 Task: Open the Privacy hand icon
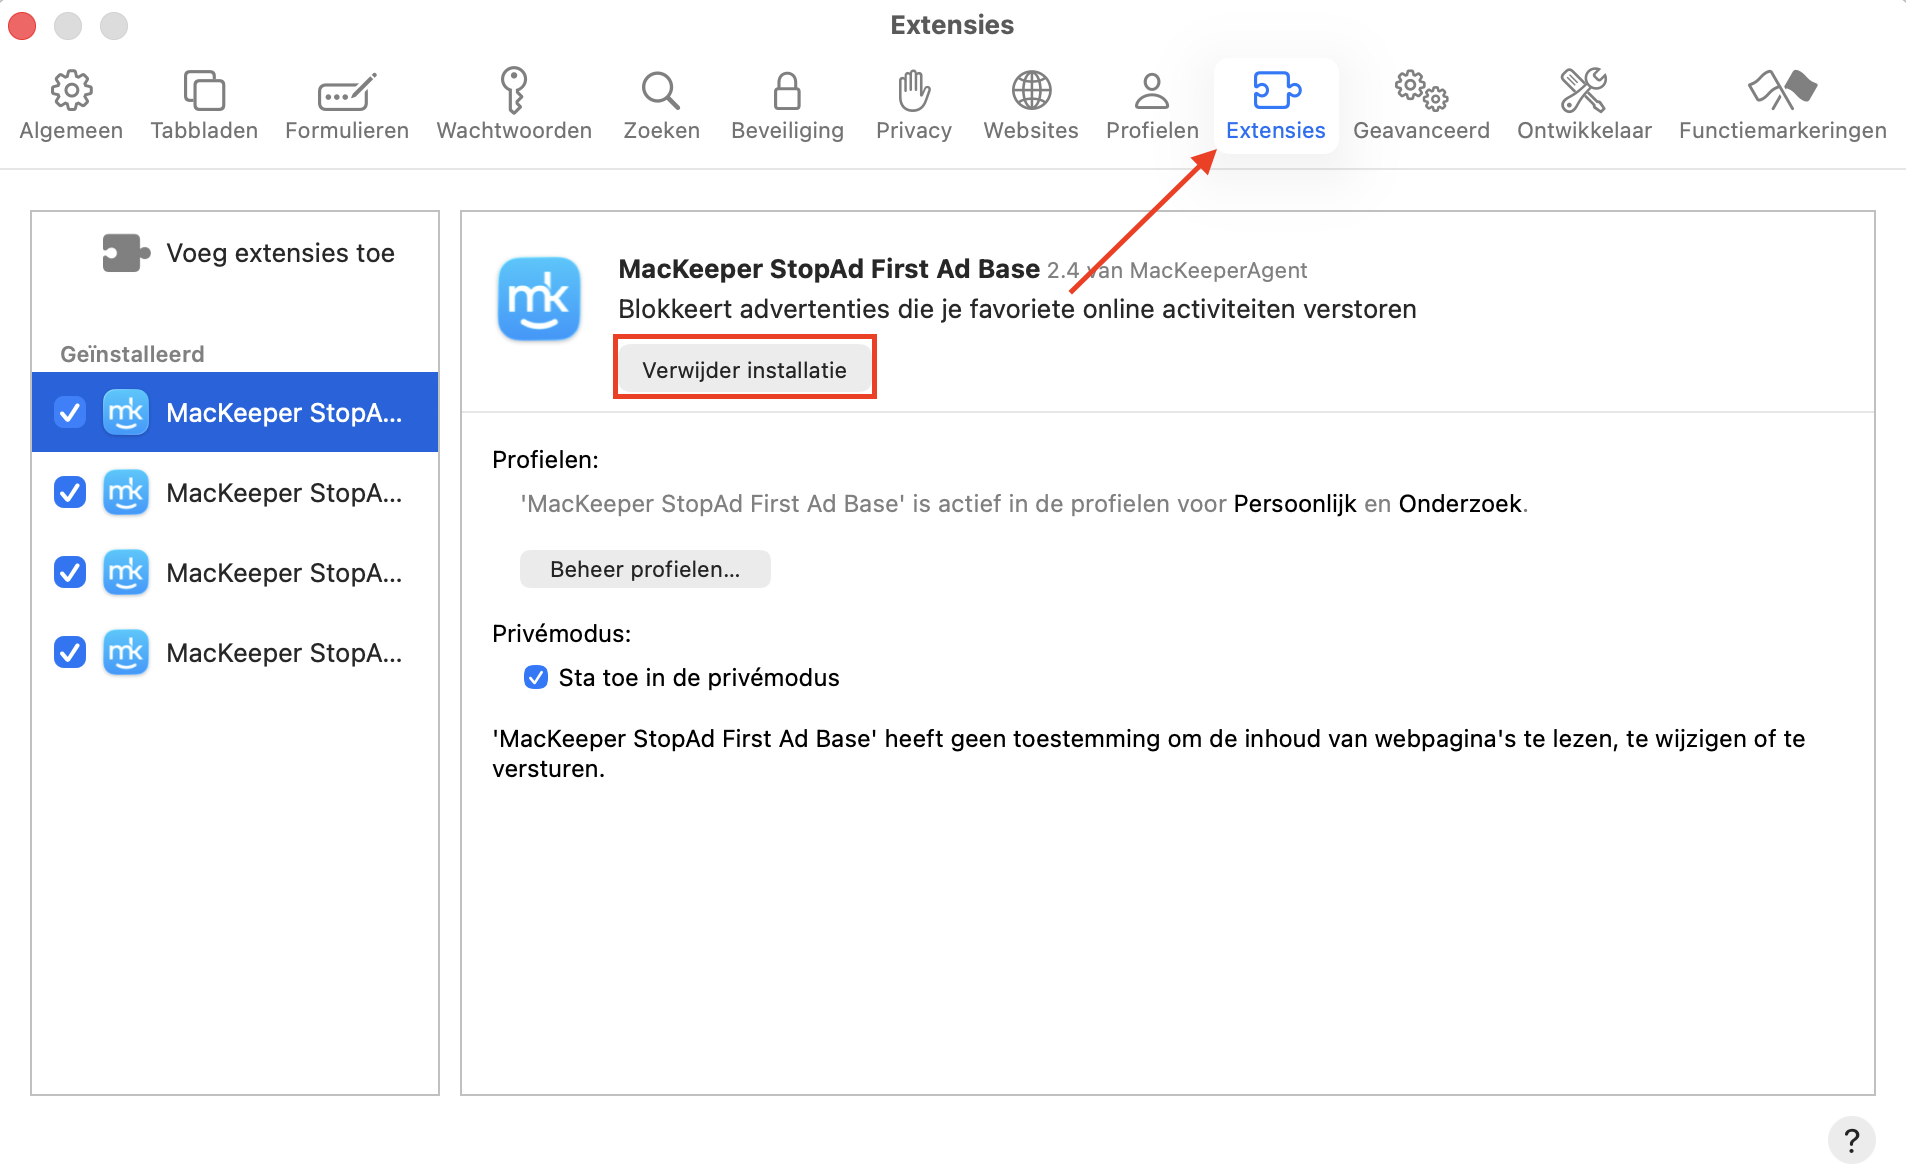913,91
